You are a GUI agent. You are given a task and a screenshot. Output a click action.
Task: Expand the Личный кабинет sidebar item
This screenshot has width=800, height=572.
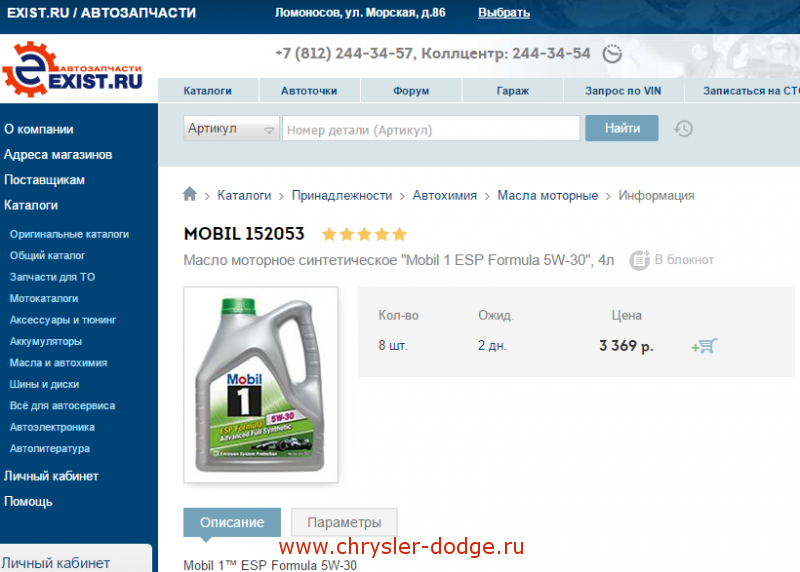pos(51,476)
